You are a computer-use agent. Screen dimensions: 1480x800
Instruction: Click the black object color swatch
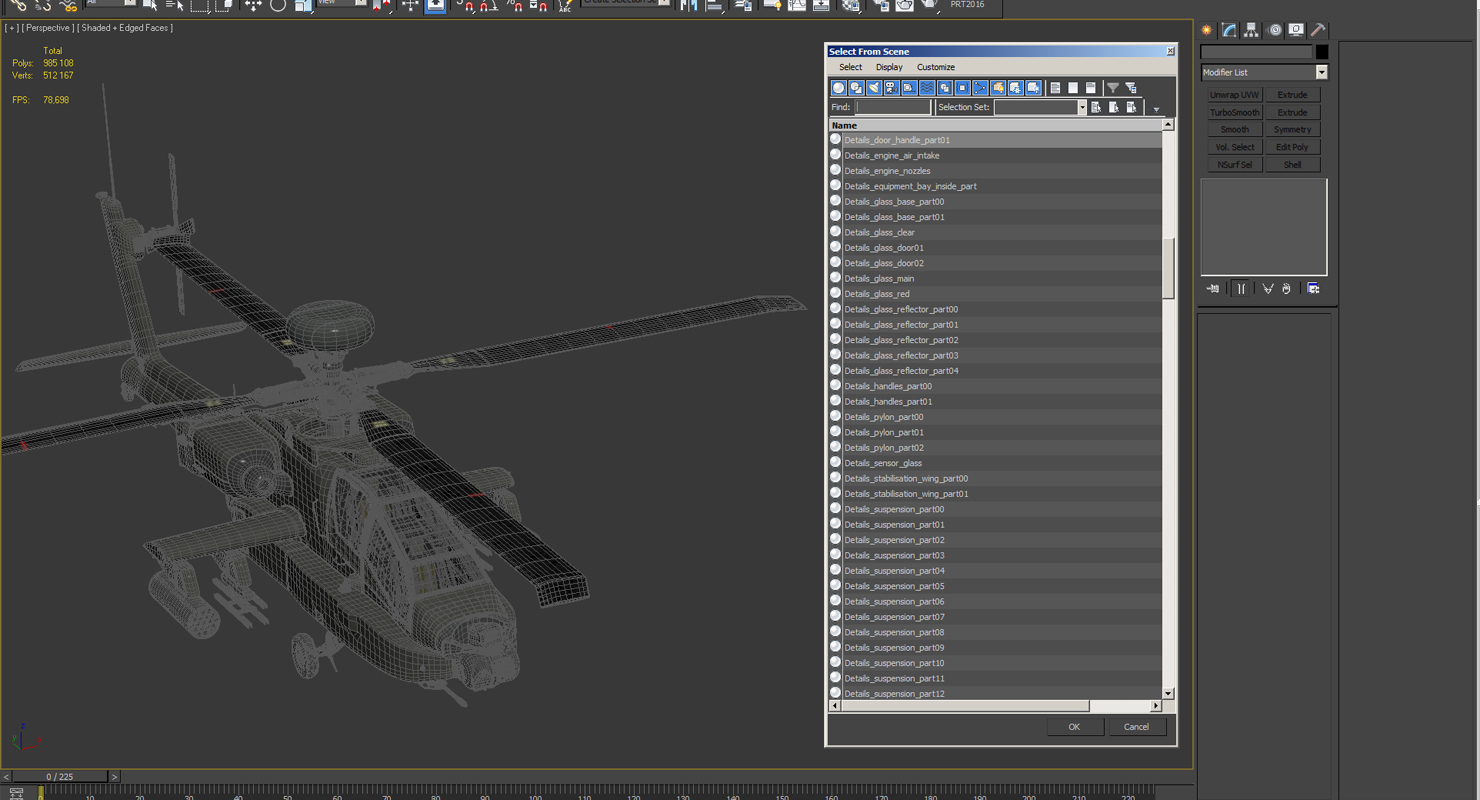click(x=1322, y=52)
